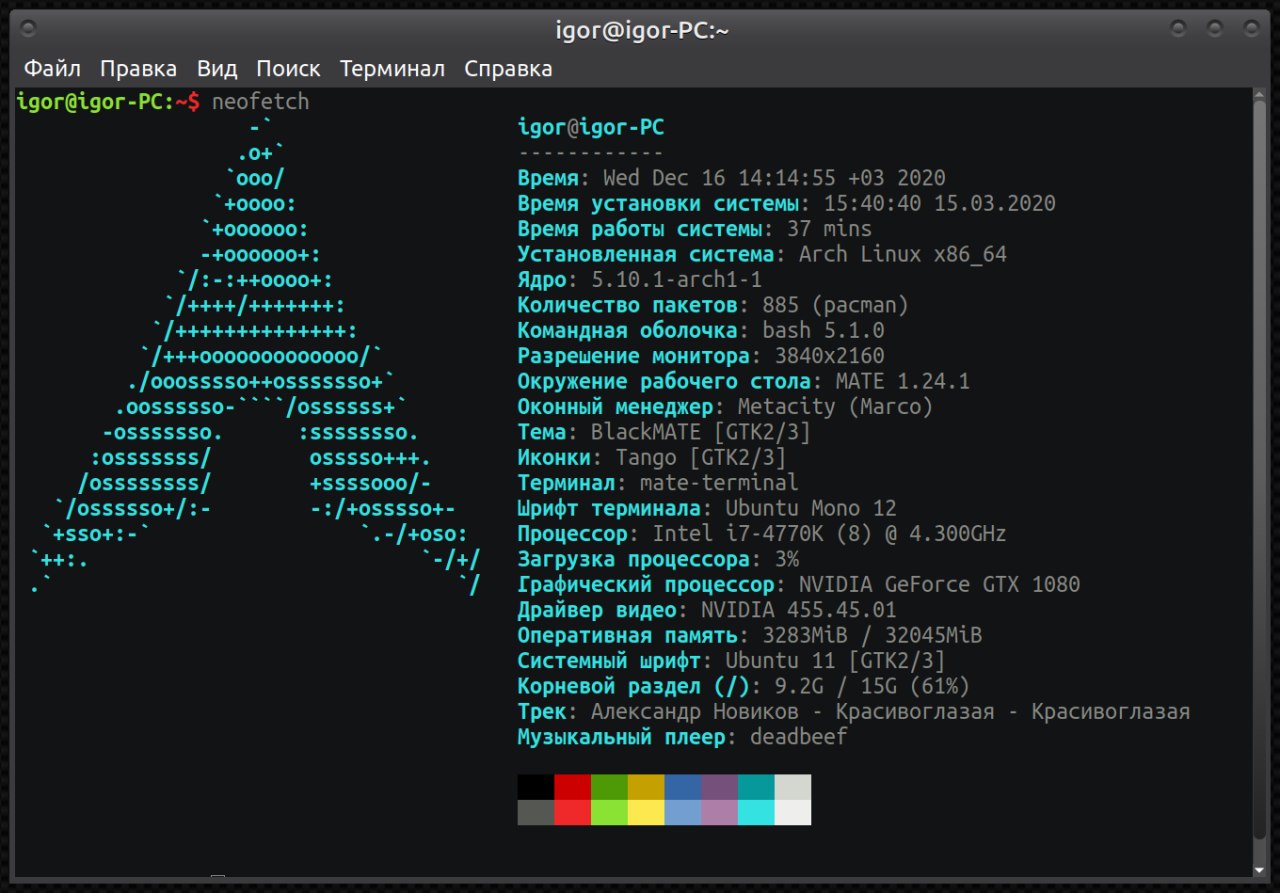The image size is (1280, 893).
Task: Click the bright red color block
Action: [x=573, y=812]
